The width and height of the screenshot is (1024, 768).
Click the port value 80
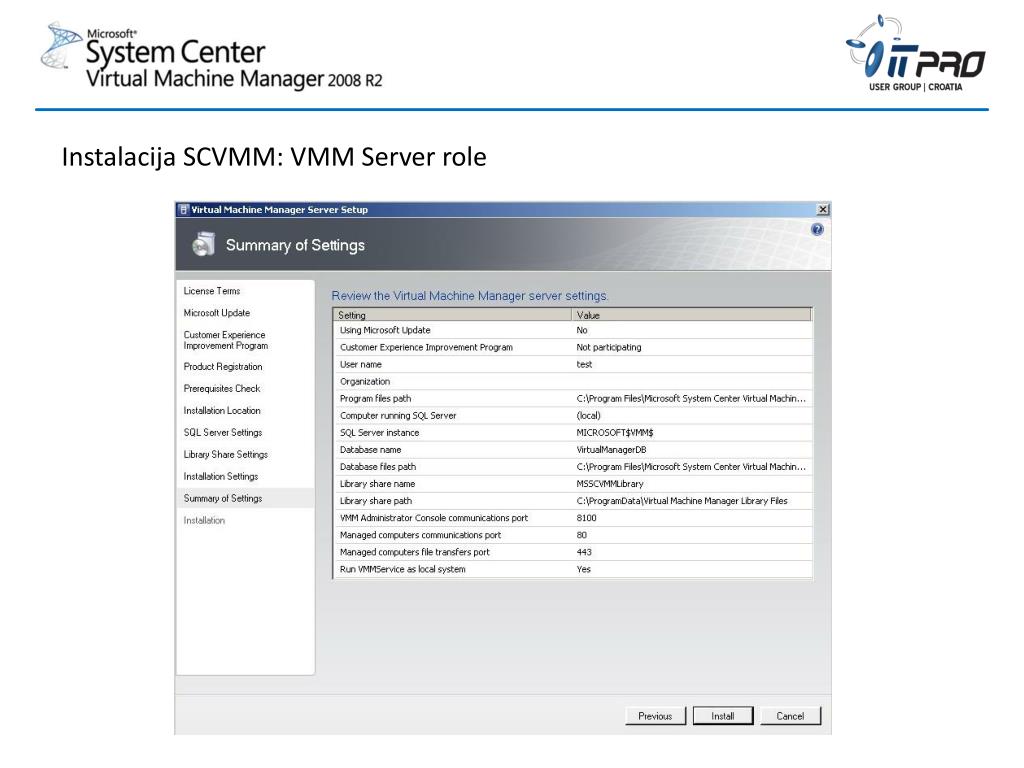point(582,535)
